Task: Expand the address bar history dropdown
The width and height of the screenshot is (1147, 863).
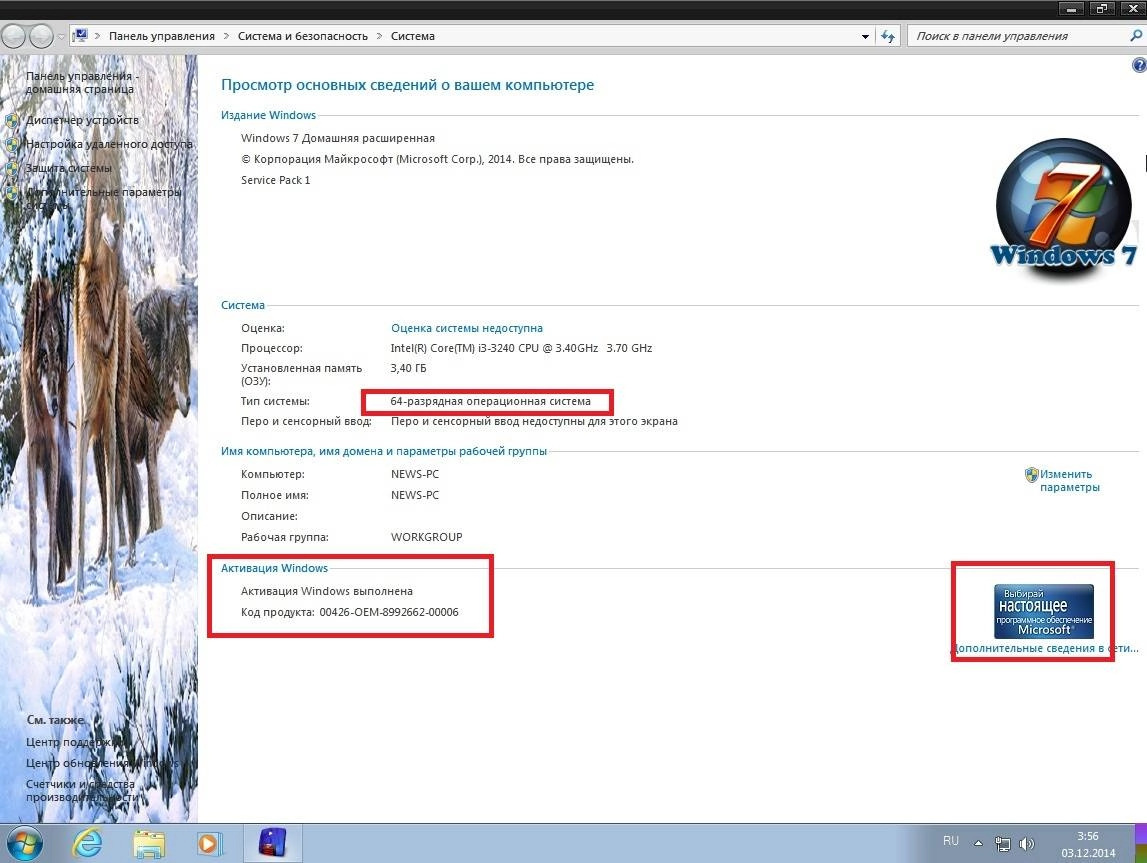Action: (x=865, y=36)
